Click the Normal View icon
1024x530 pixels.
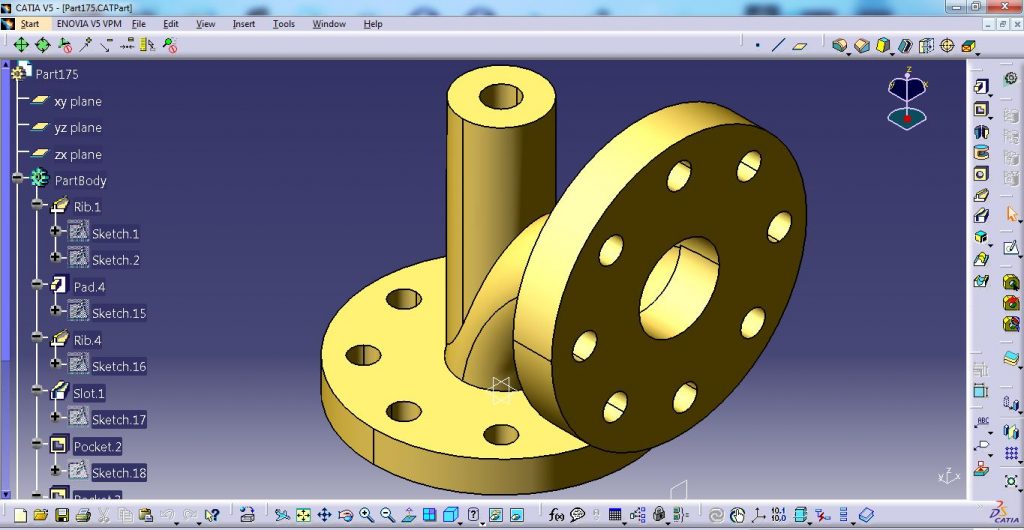pos(408,515)
